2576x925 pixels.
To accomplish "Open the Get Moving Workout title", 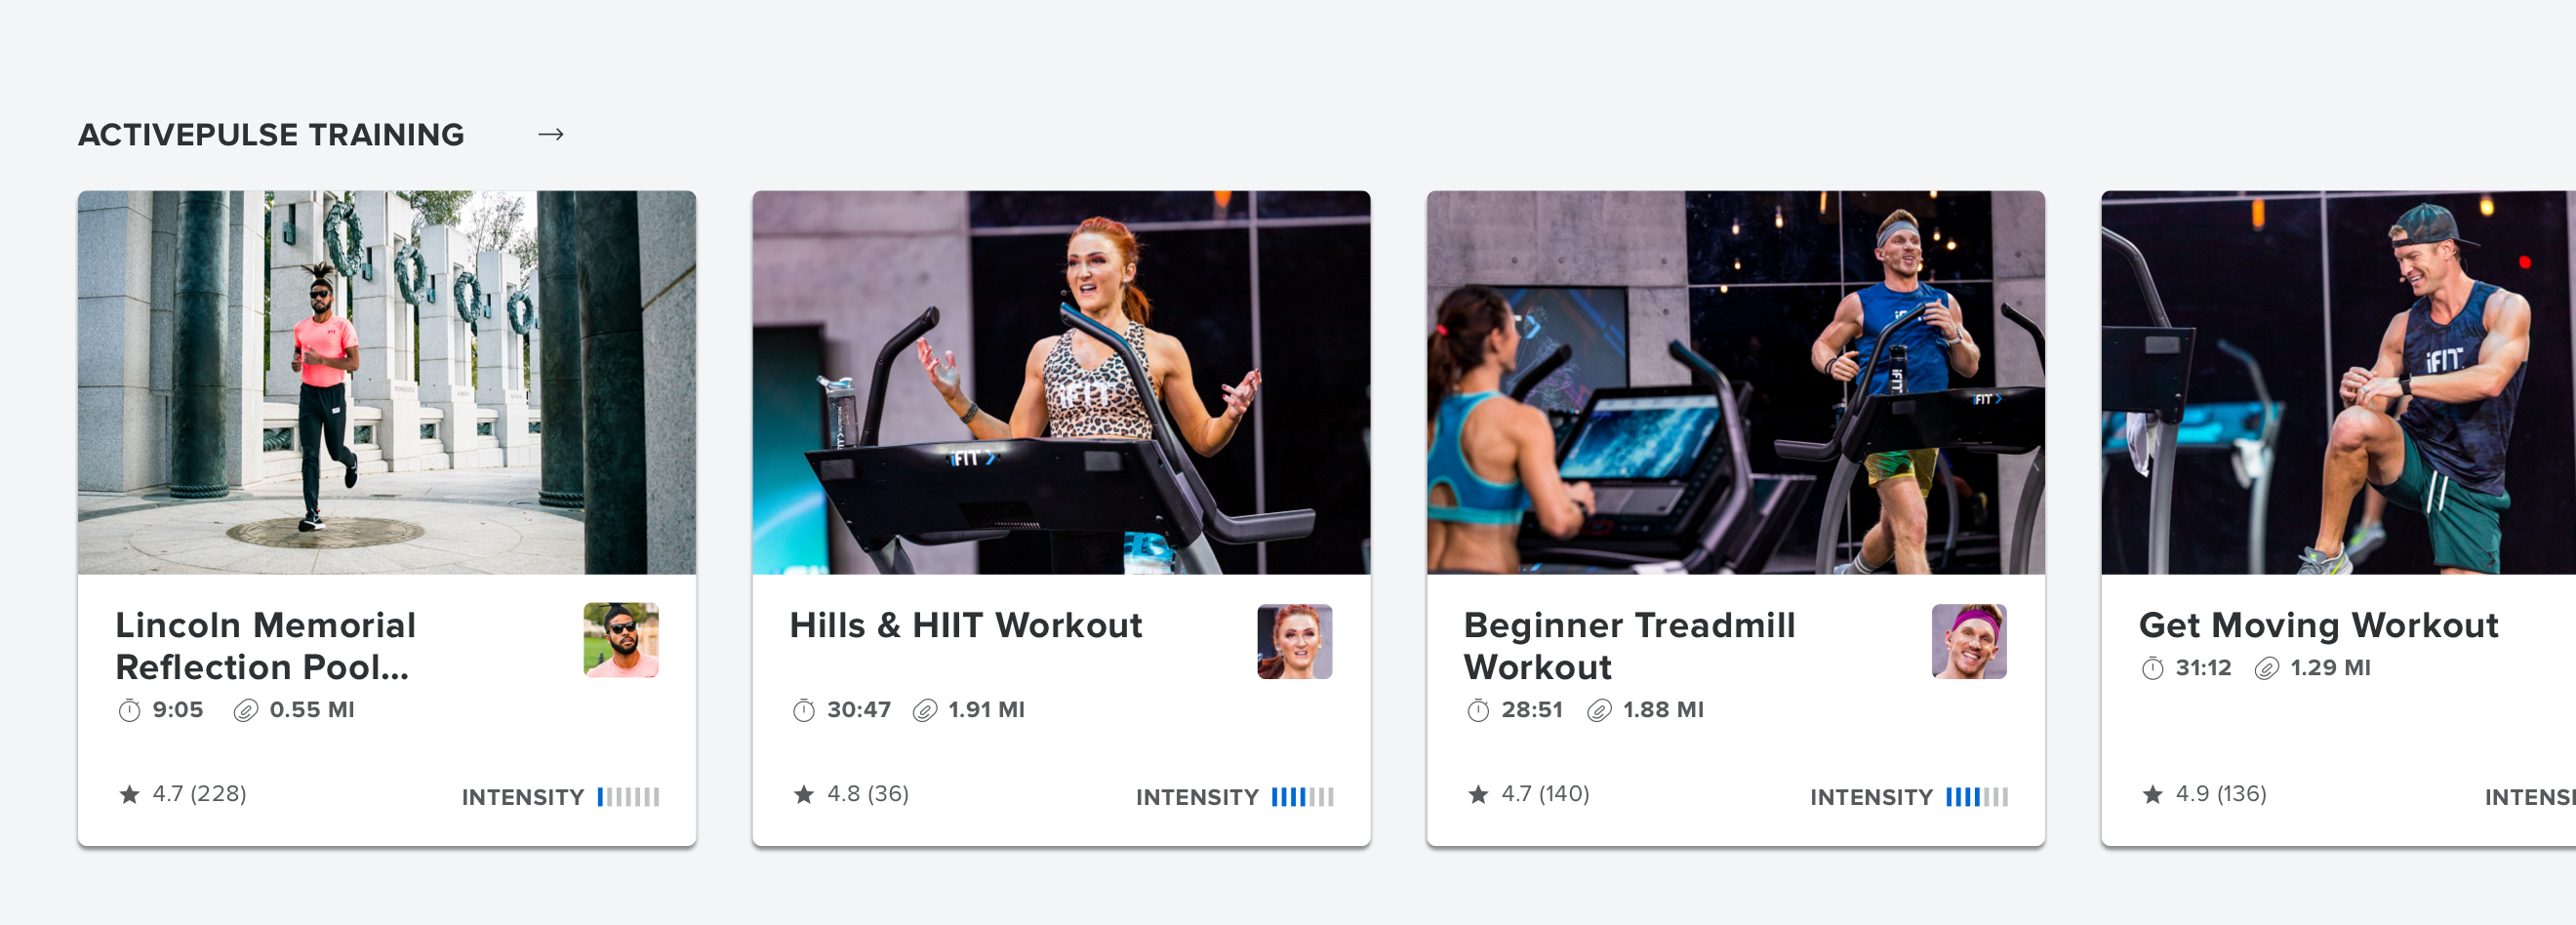I will (x=2318, y=625).
